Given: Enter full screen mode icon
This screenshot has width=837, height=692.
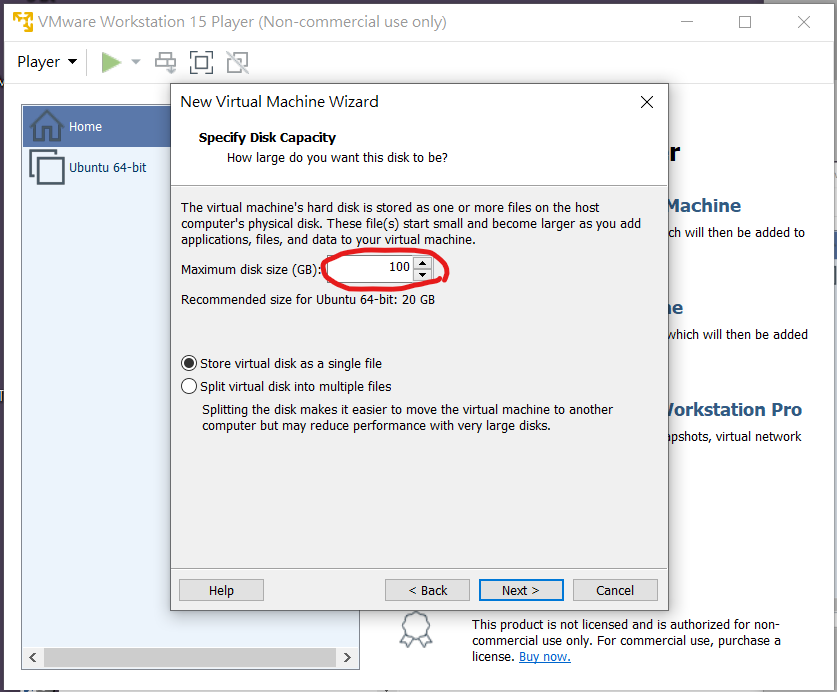Looking at the screenshot, I should [201, 62].
